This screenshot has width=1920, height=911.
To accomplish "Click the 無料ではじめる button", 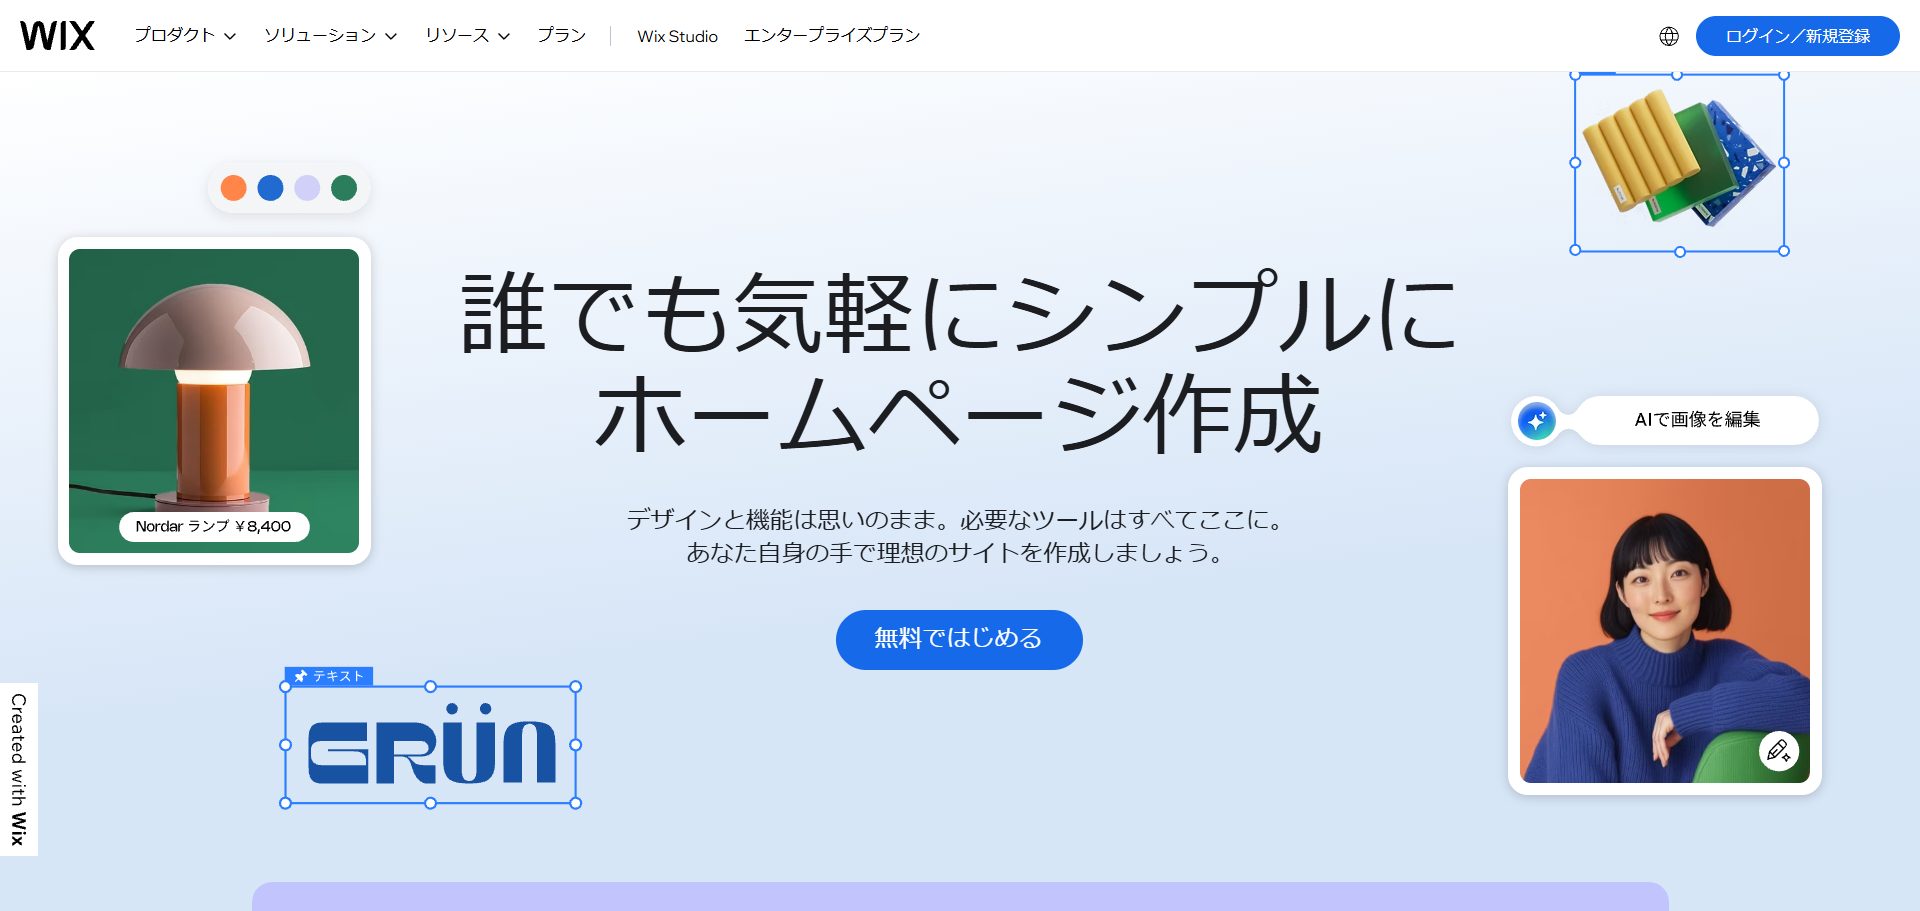I will [x=958, y=639].
